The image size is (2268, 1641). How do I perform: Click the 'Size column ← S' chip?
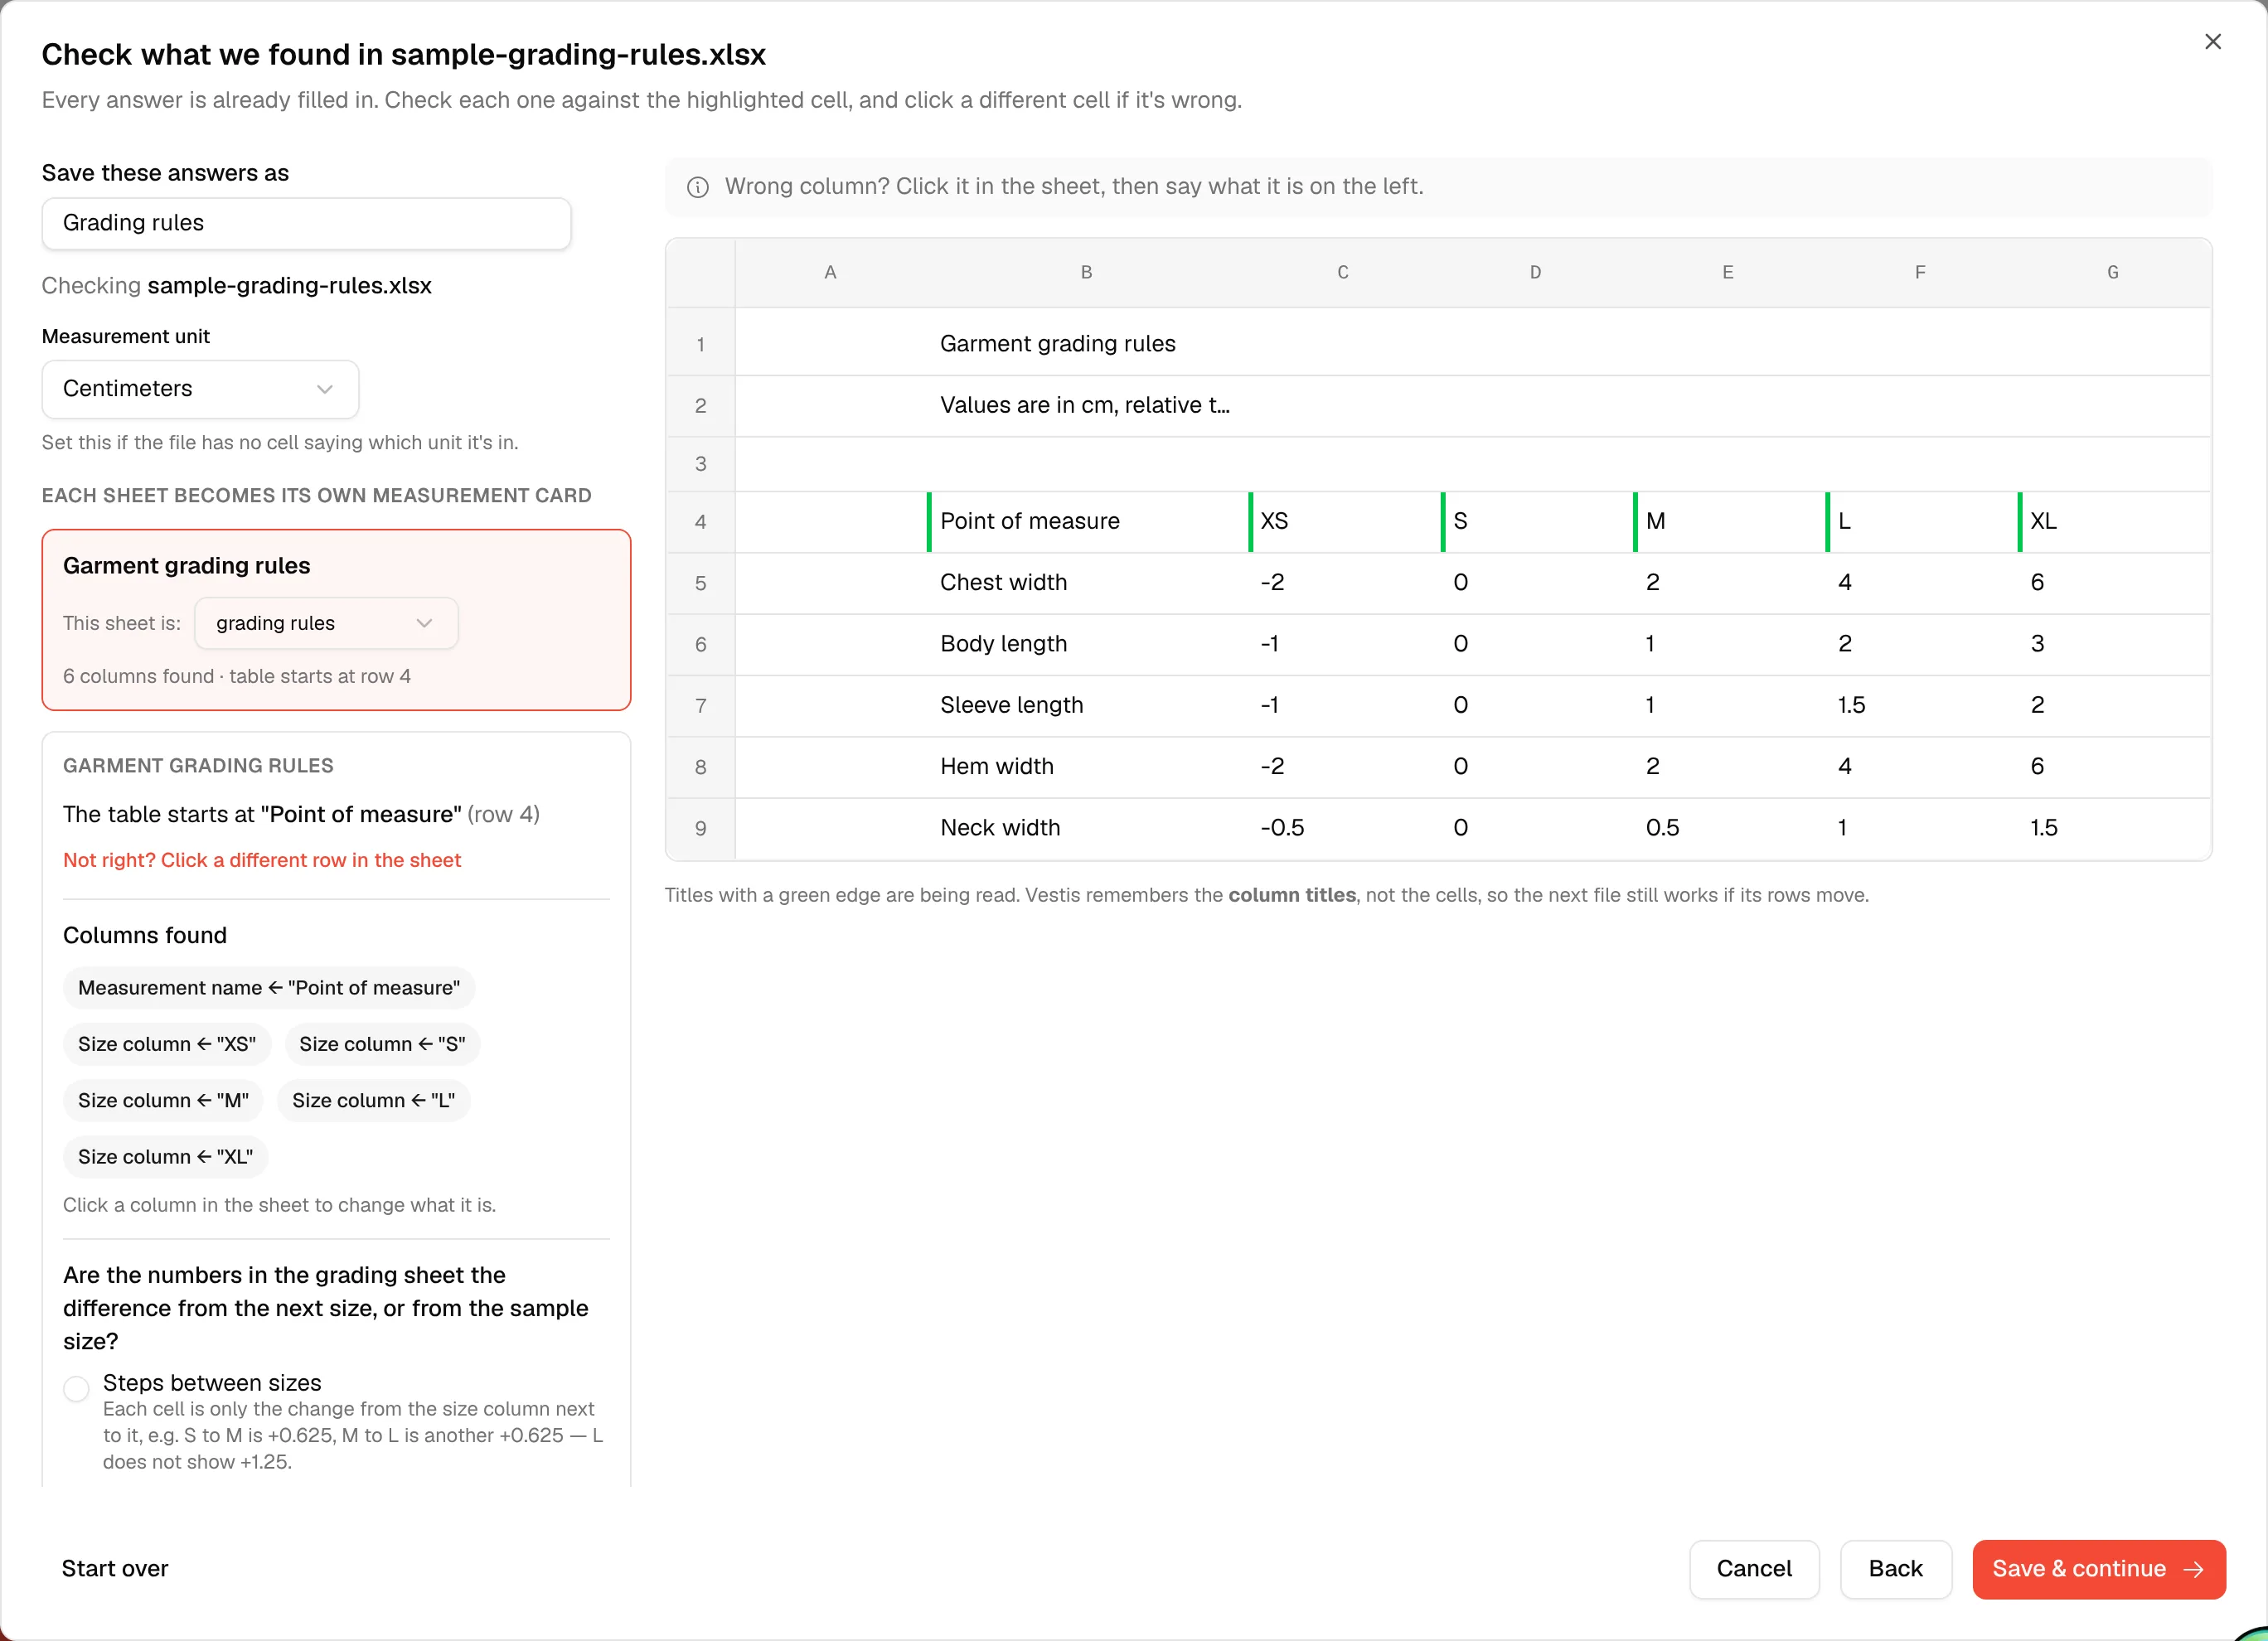(382, 1044)
